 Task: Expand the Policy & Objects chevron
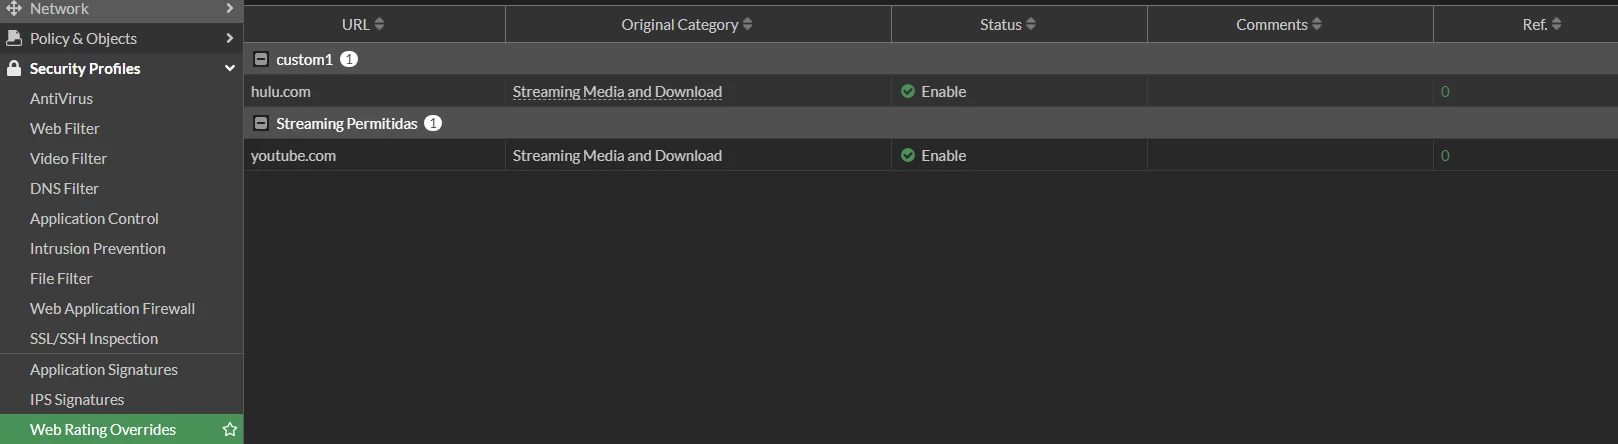230,38
